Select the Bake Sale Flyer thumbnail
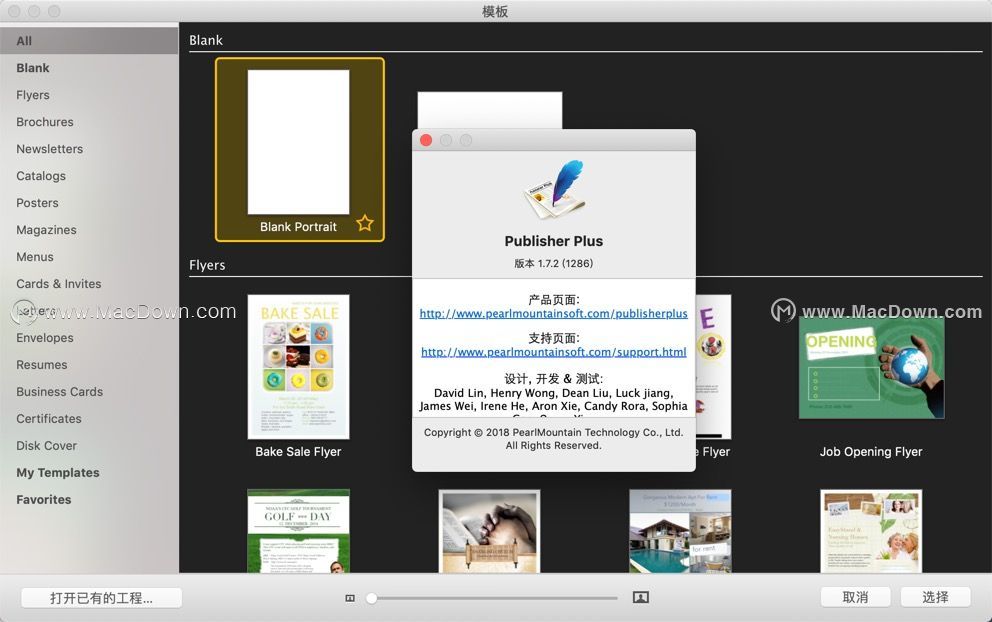 pyautogui.click(x=299, y=367)
